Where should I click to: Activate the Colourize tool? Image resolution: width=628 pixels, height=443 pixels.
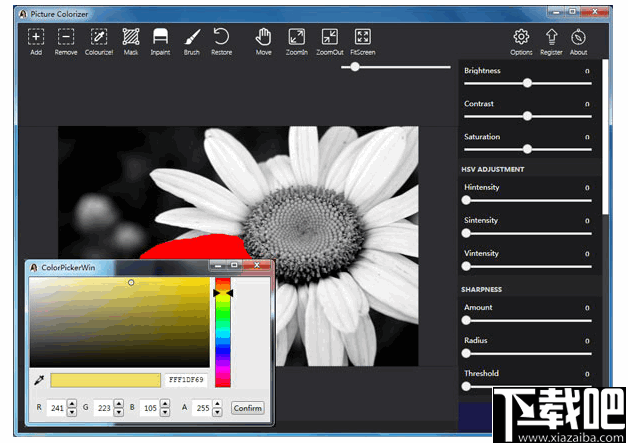(x=99, y=42)
